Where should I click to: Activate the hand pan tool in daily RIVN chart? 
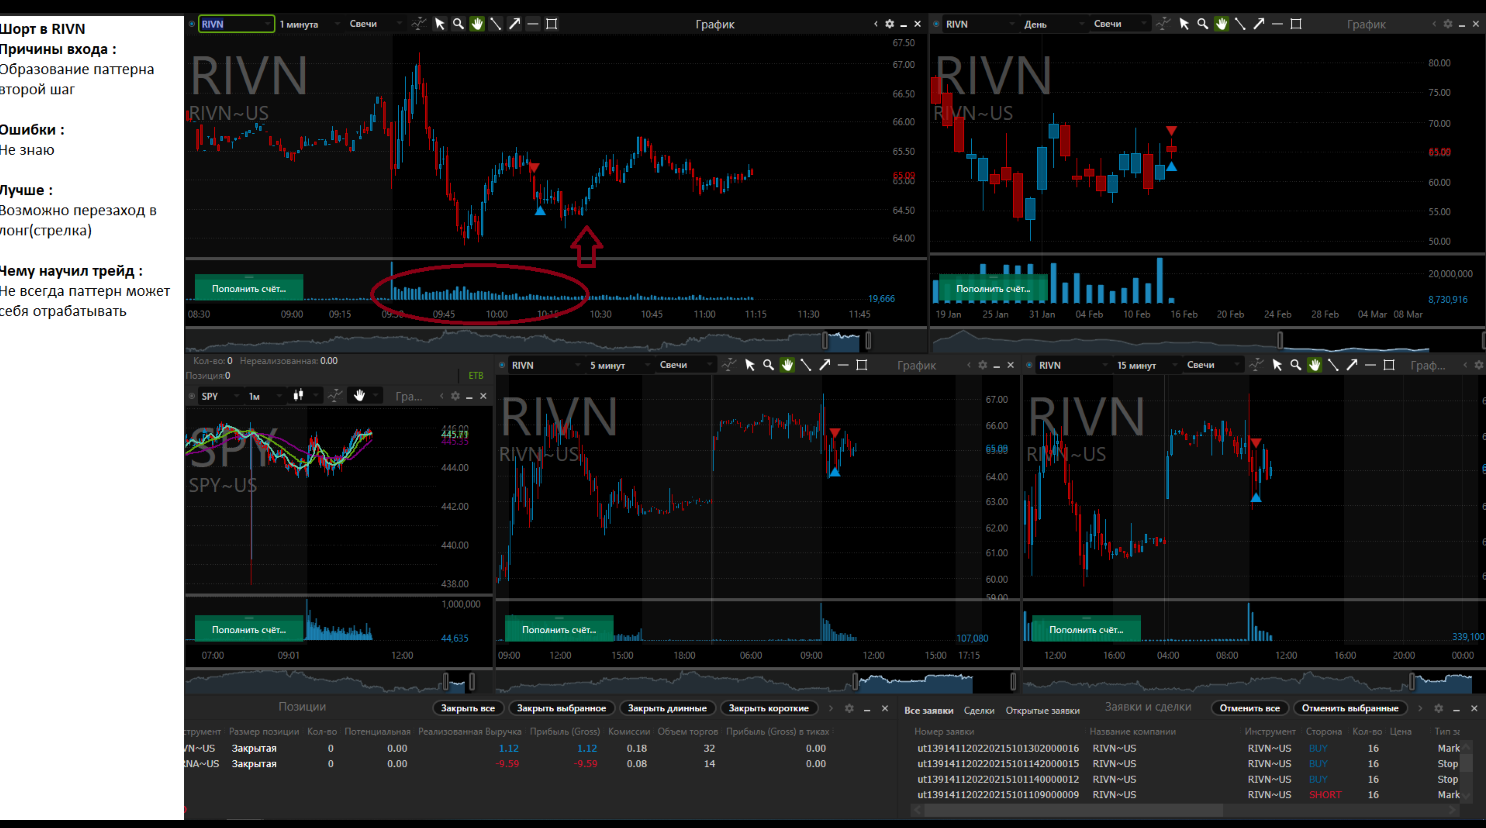(x=1221, y=24)
